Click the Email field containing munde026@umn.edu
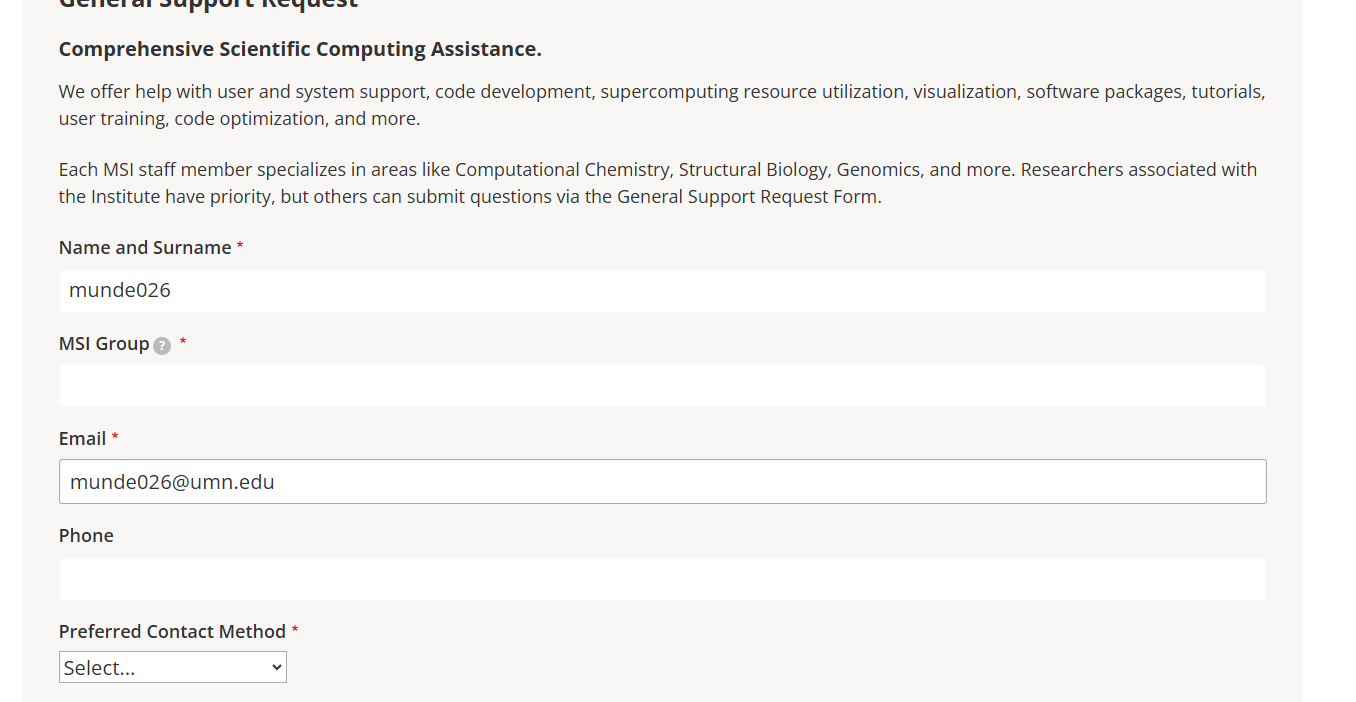Screen dimensions: 1356x702 (x=662, y=482)
